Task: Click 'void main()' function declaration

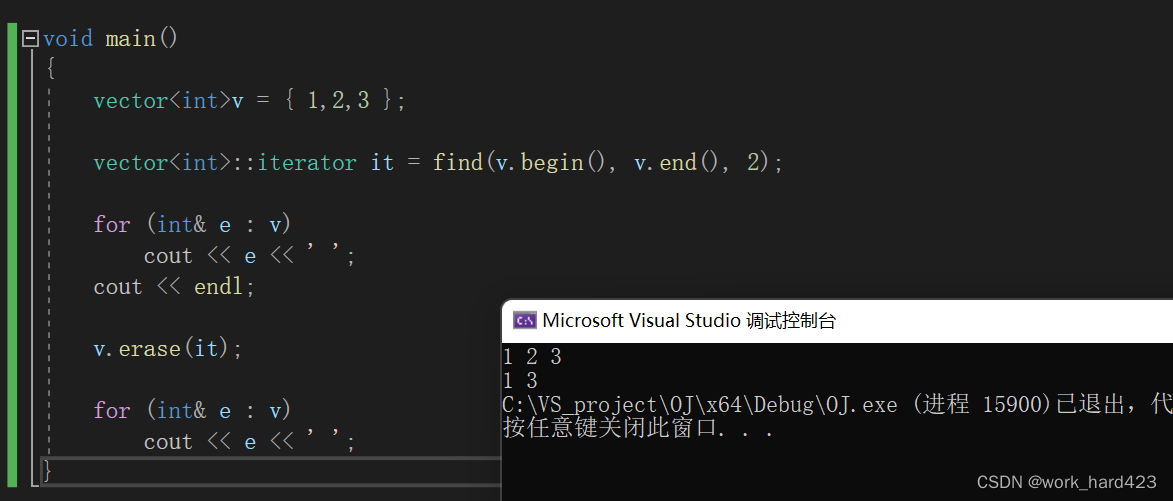Action: pyautogui.click(x=111, y=38)
